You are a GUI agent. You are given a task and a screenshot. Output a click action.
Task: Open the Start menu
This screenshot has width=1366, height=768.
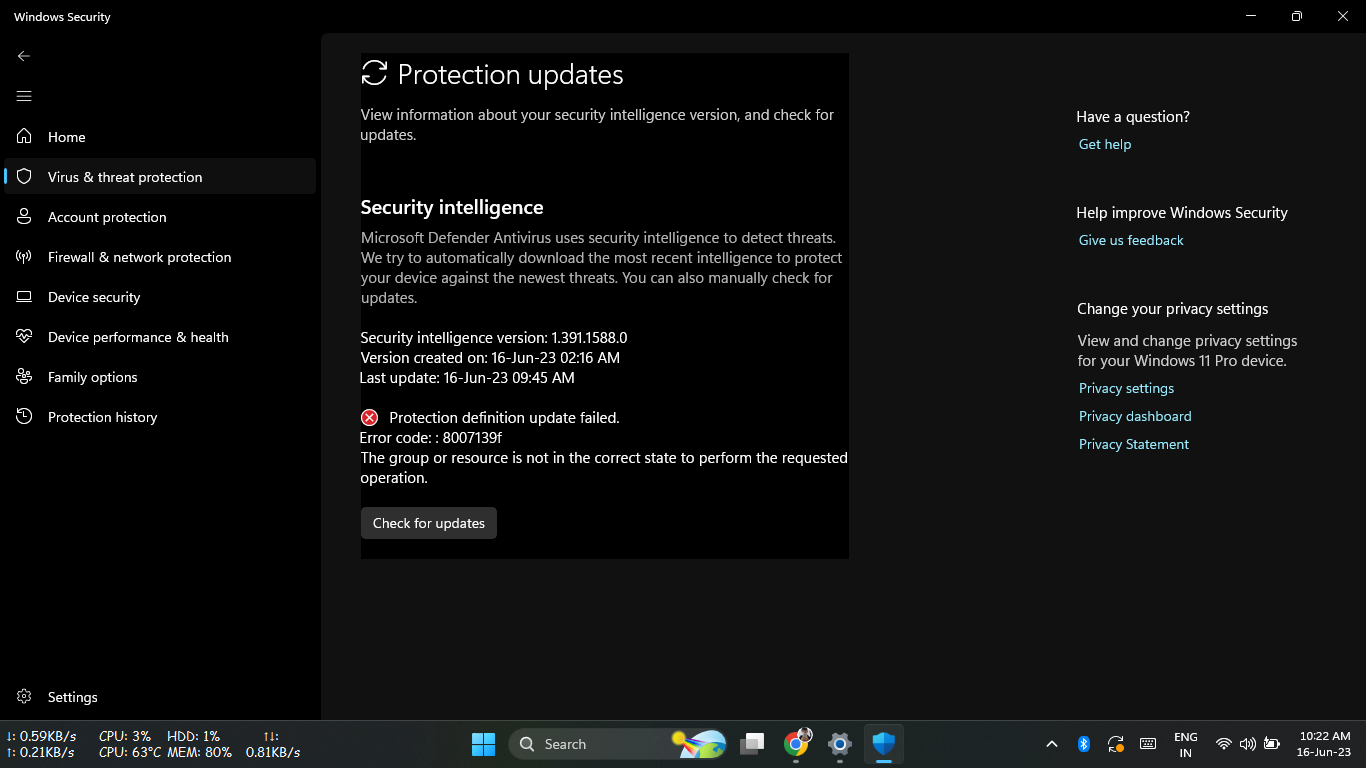tap(483, 744)
